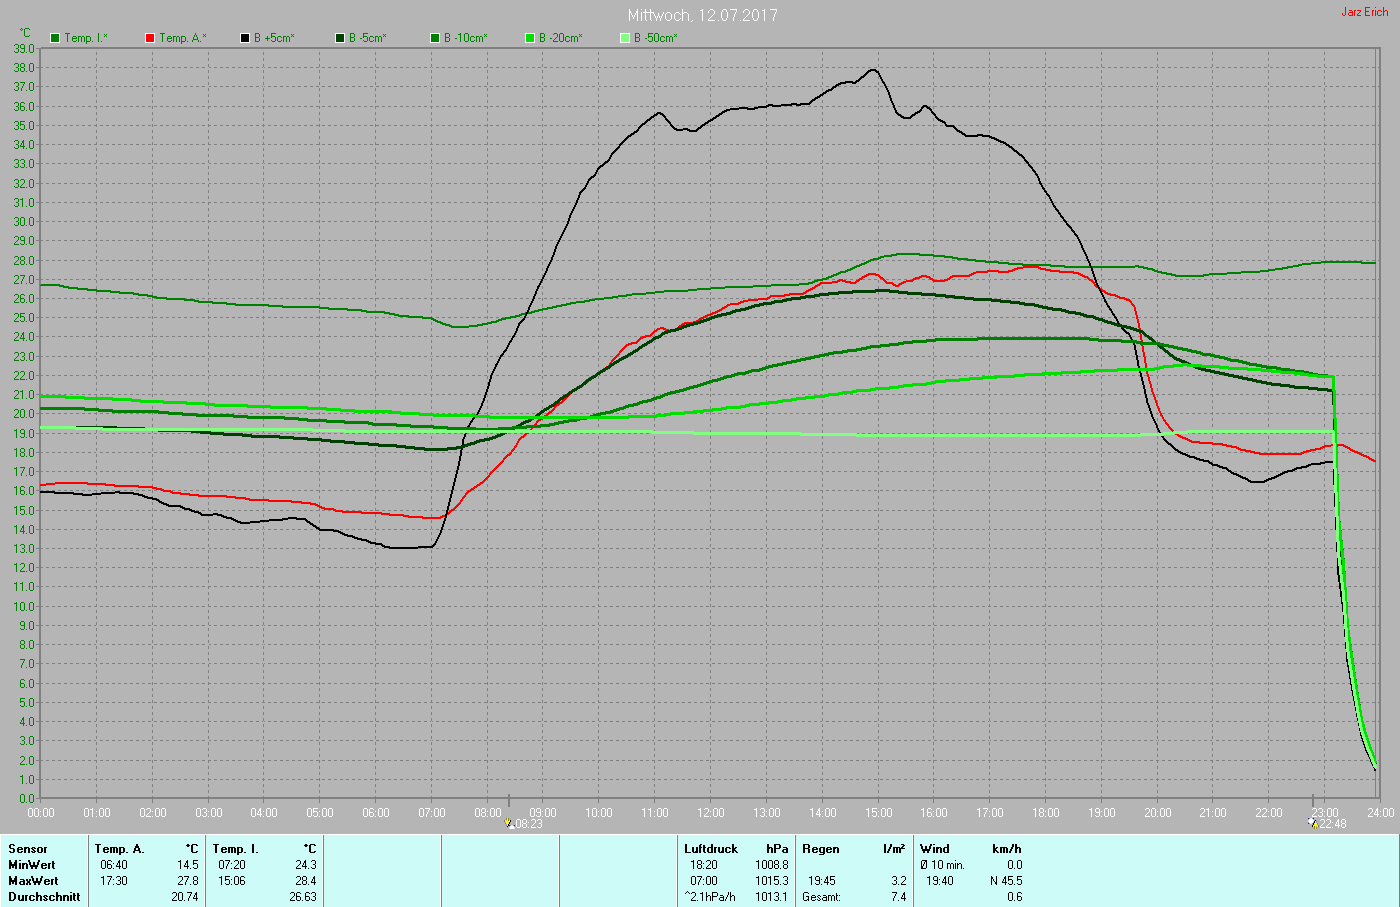1400x907 pixels.
Task: Click the Temp. I. minimum value 24.3
Action: click(306, 865)
